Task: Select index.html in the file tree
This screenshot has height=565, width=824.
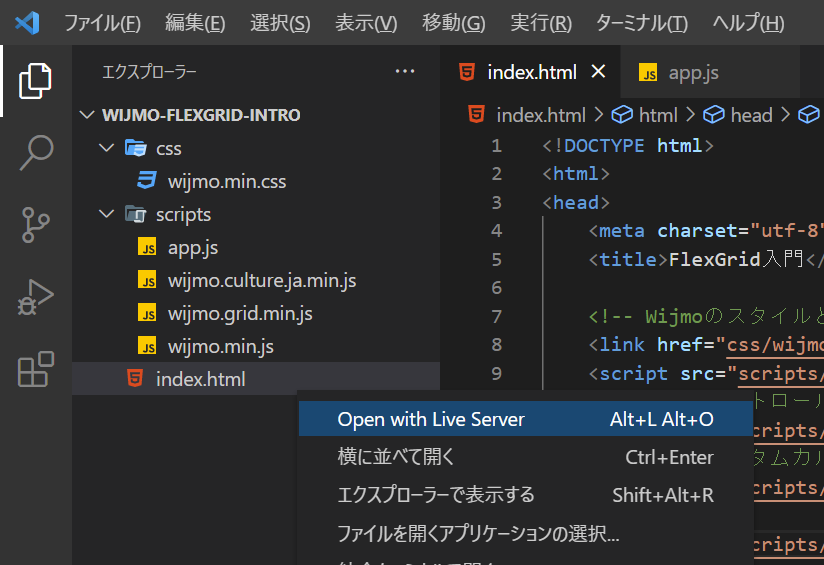Action: (256, 378)
